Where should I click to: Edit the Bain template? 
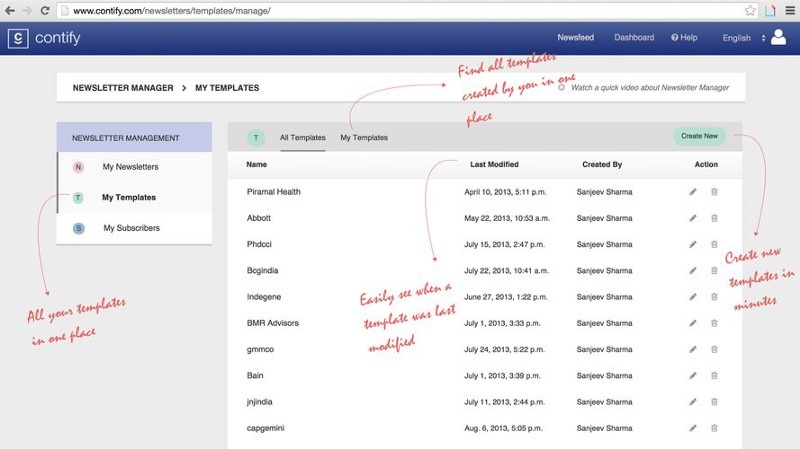pos(692,376)
